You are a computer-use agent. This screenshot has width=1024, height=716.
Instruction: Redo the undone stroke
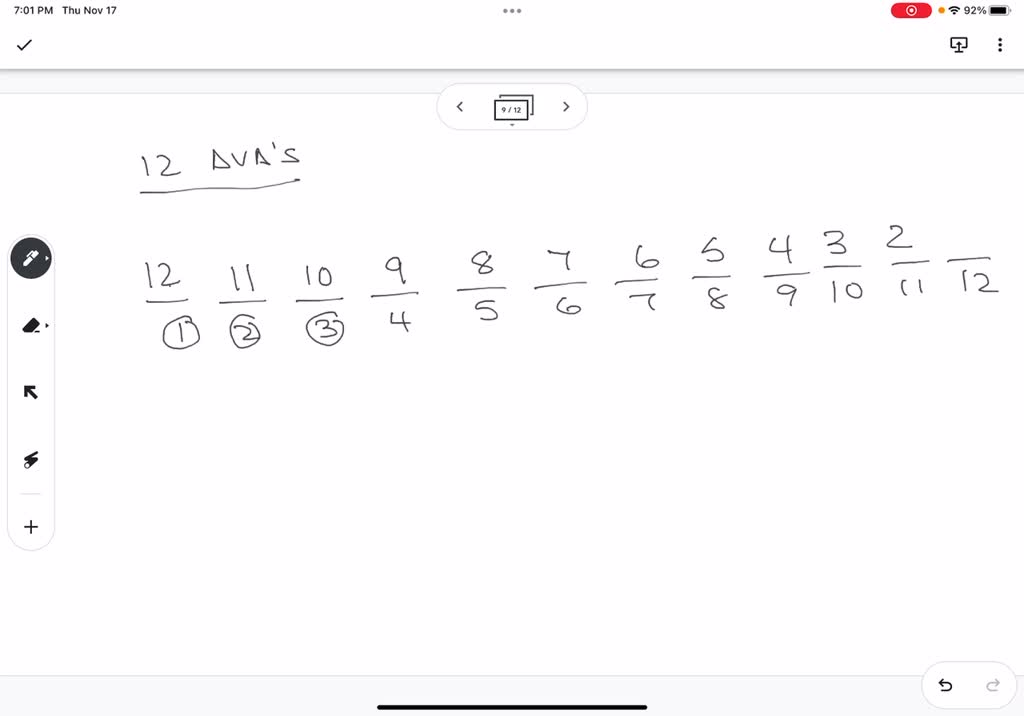coord(993,685)
